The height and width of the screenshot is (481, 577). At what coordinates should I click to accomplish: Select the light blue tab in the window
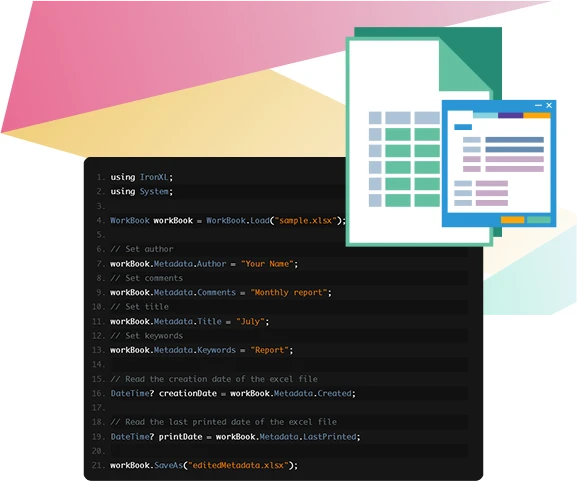tap(485, 115)
